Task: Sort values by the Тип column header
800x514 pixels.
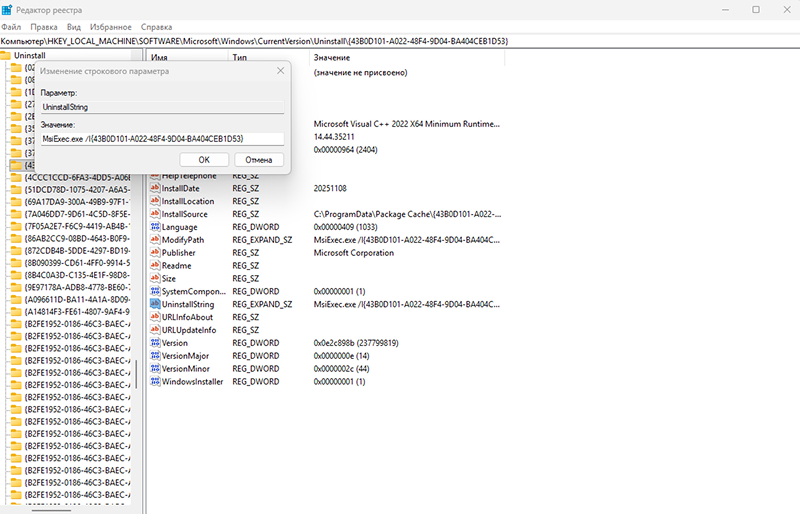Action: (x=240, y=58)
